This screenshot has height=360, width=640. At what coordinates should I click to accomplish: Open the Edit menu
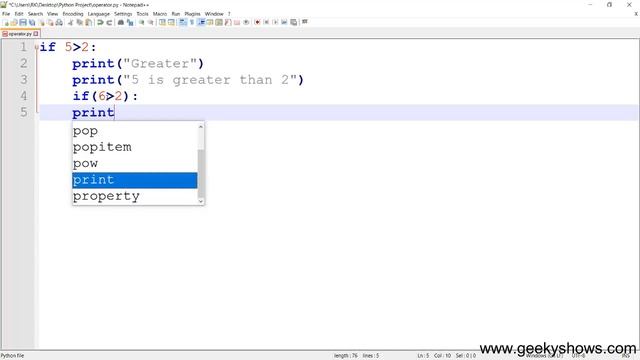click(x=19, y=14)
